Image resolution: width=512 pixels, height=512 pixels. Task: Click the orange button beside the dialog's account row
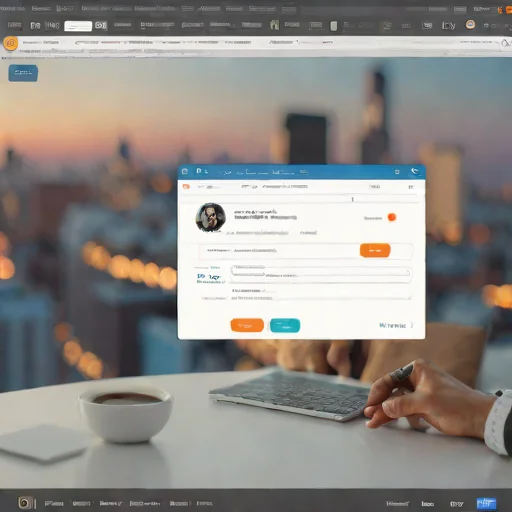(375, 250)
